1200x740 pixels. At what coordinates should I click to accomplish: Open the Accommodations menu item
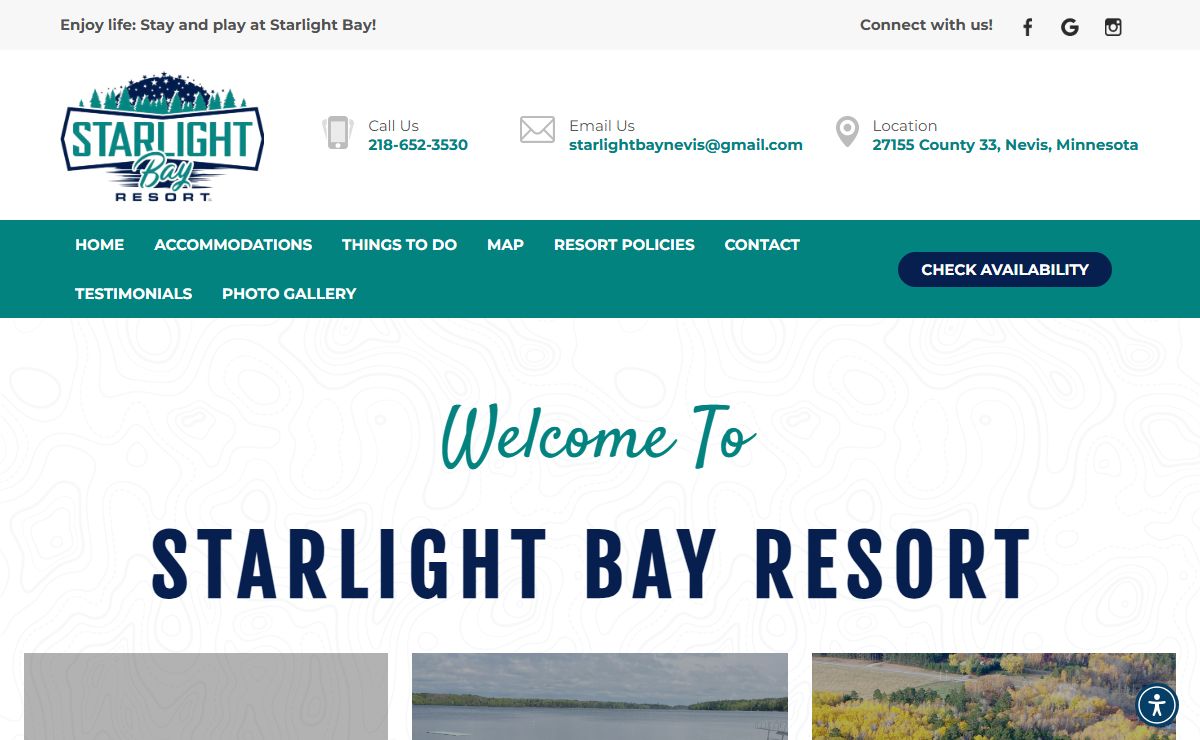click(x=233, y=245)
